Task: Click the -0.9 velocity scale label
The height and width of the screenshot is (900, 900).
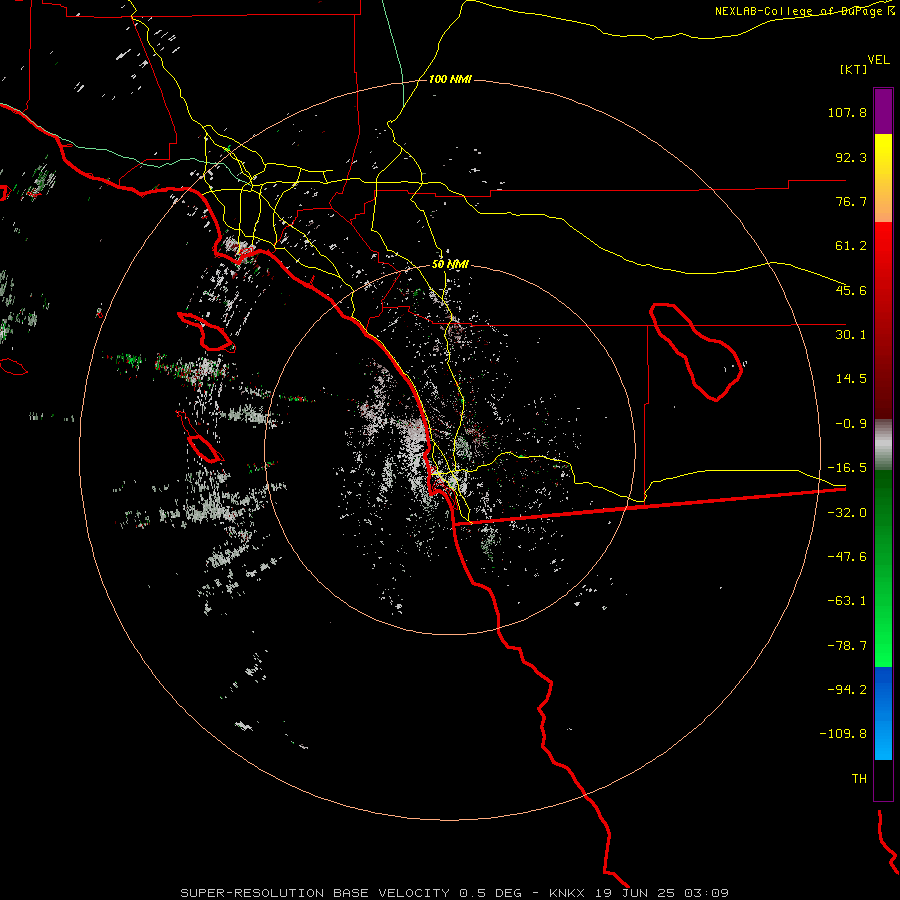Action: [851, 424]
